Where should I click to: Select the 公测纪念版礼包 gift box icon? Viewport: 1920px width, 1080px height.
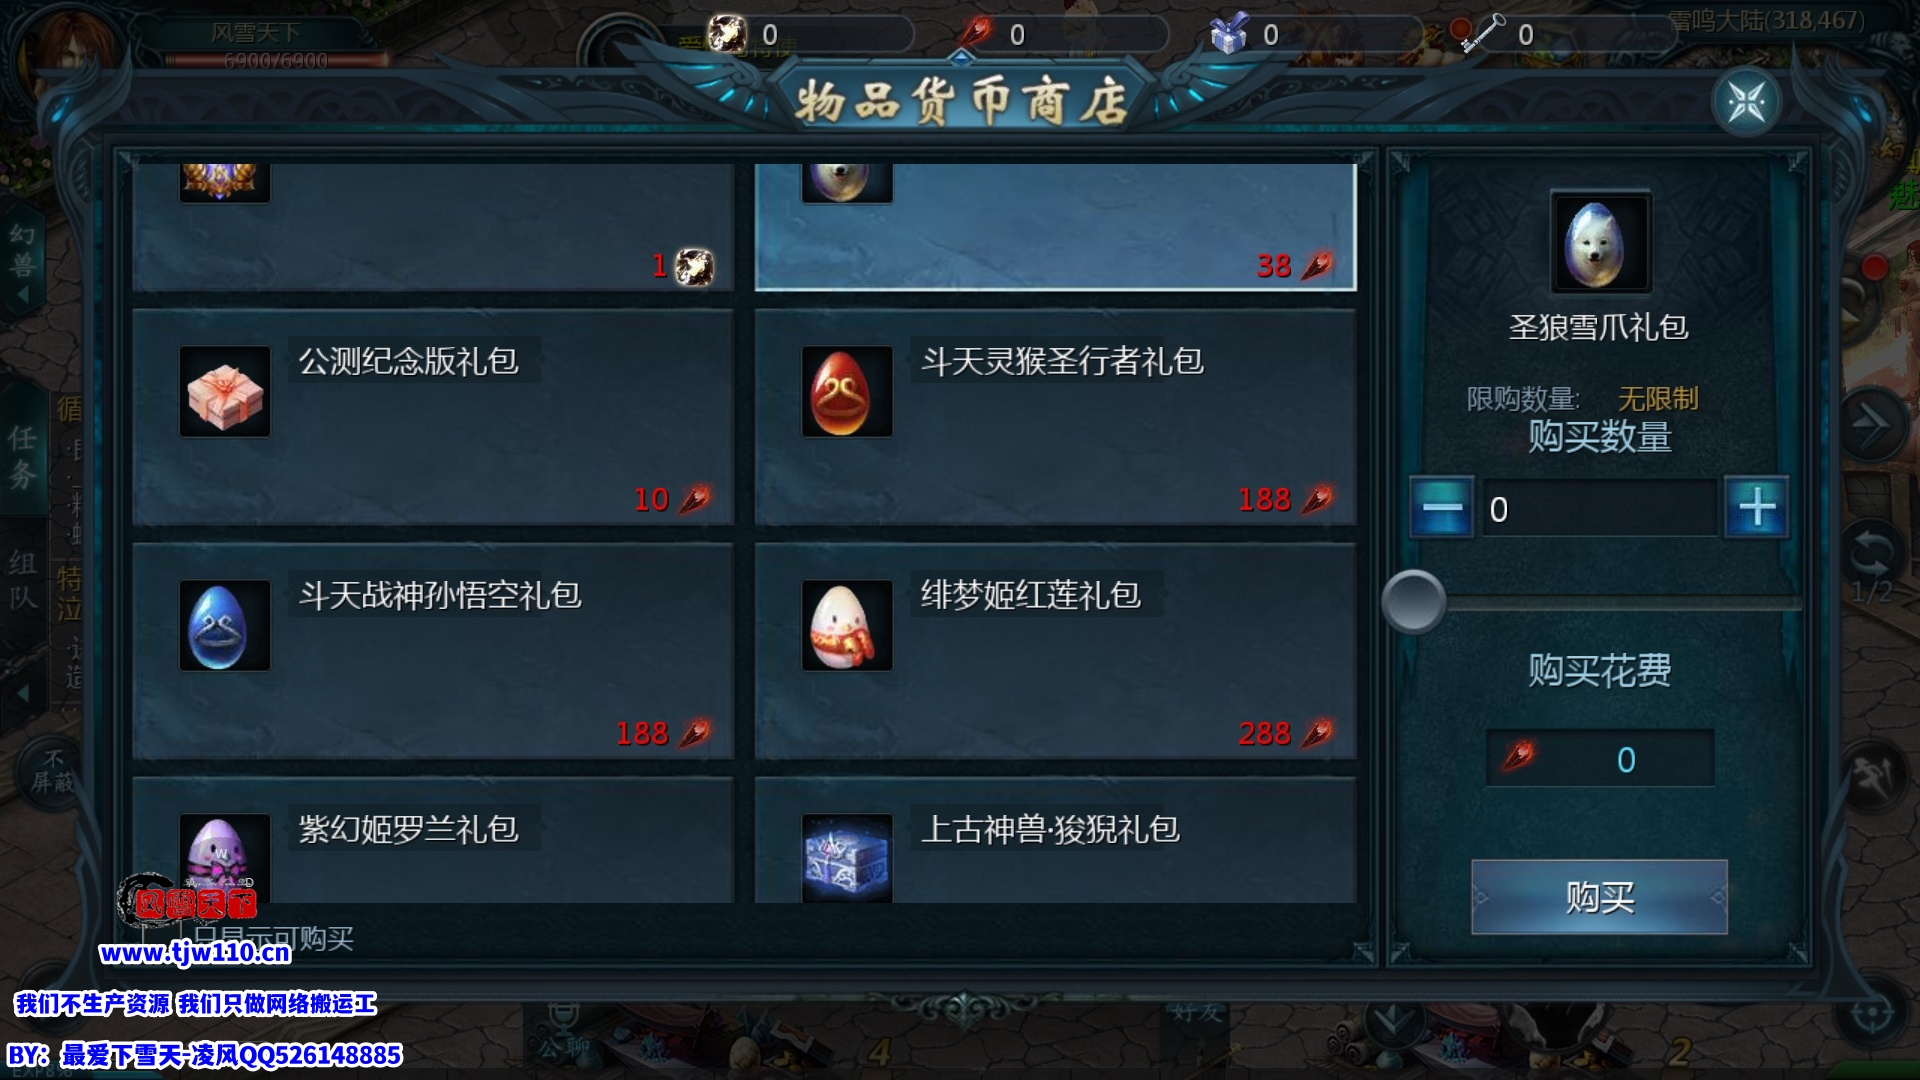click(225, 392)
